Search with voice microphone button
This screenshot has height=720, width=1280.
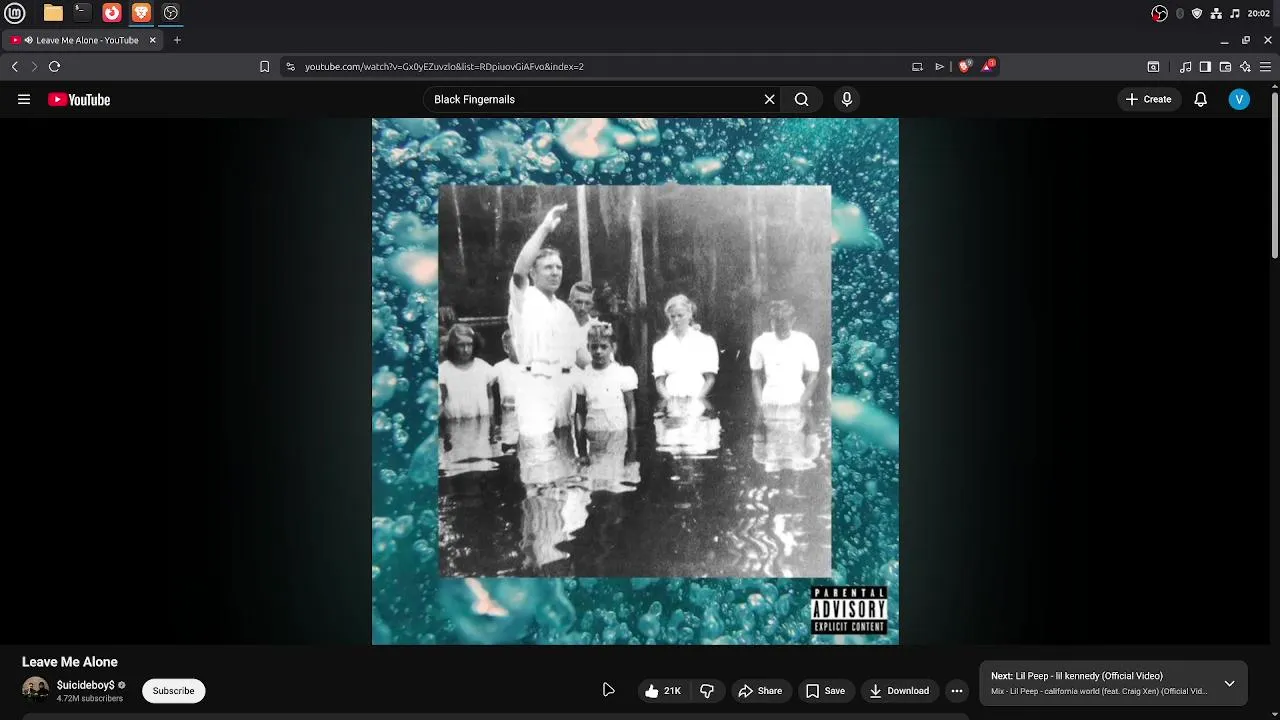click(847, 99)
